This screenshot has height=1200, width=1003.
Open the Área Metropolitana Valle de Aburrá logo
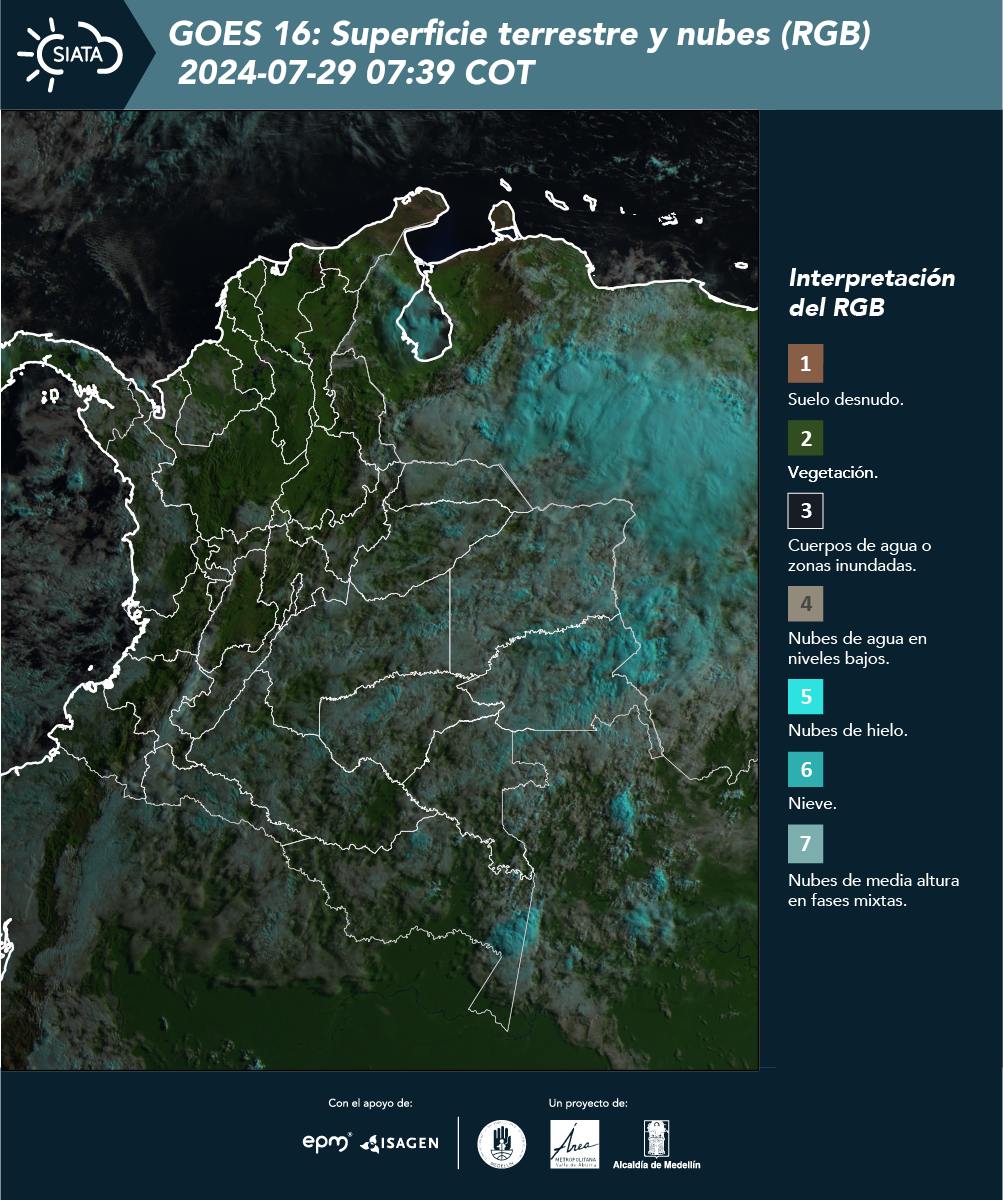(x=575, y=1144)
